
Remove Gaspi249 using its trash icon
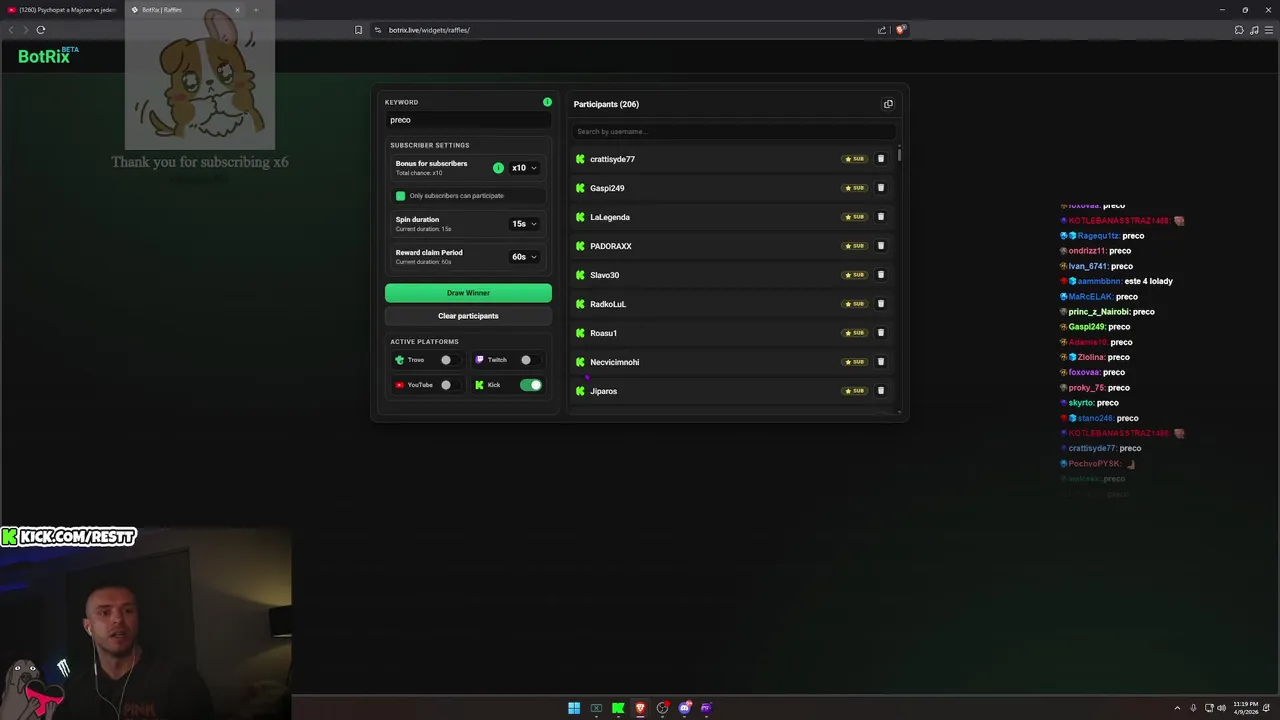coord(881,188)
